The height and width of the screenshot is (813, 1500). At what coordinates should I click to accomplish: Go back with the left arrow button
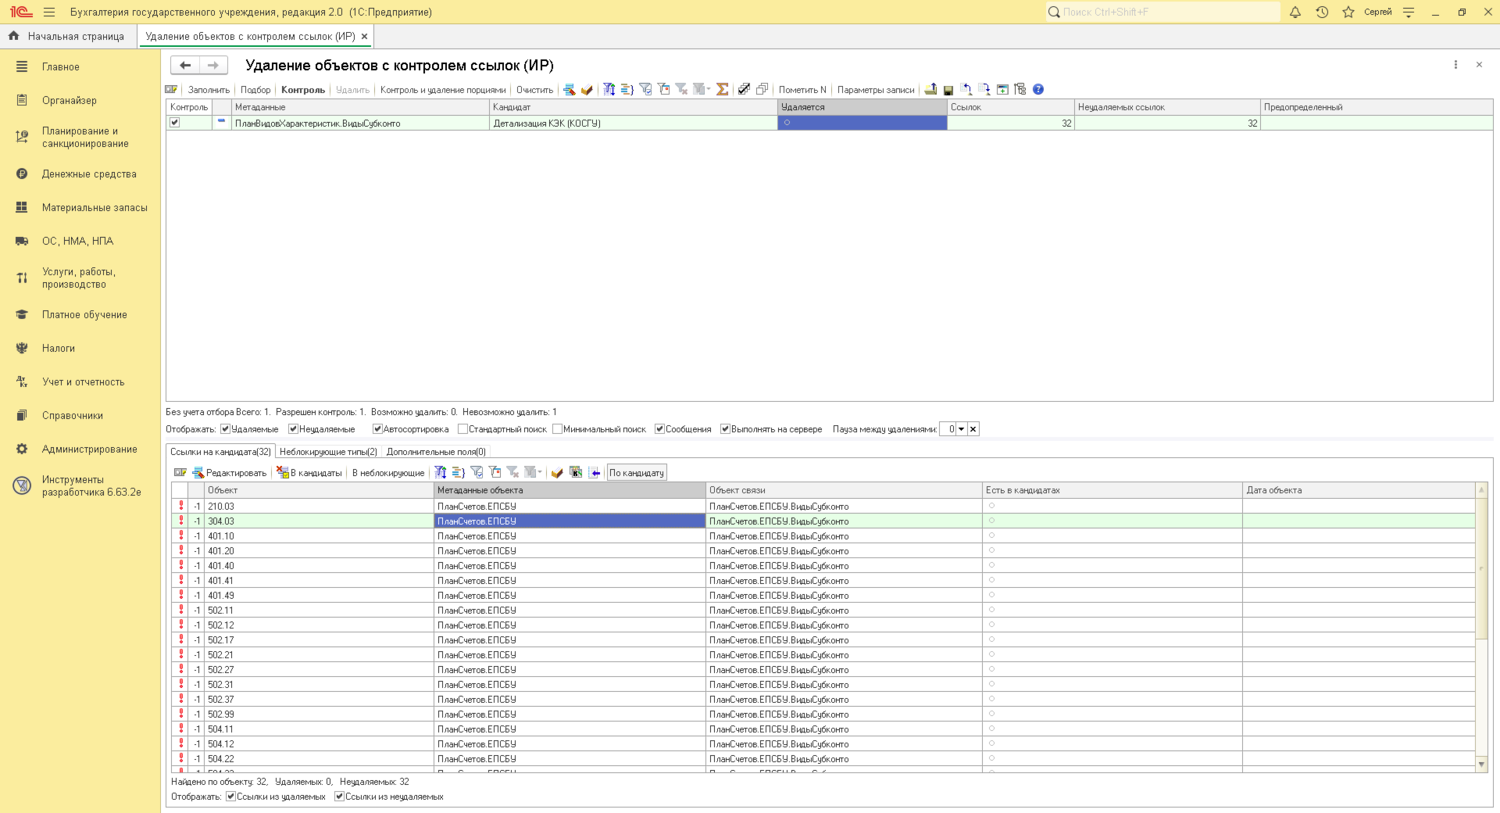tap(185, 65)
